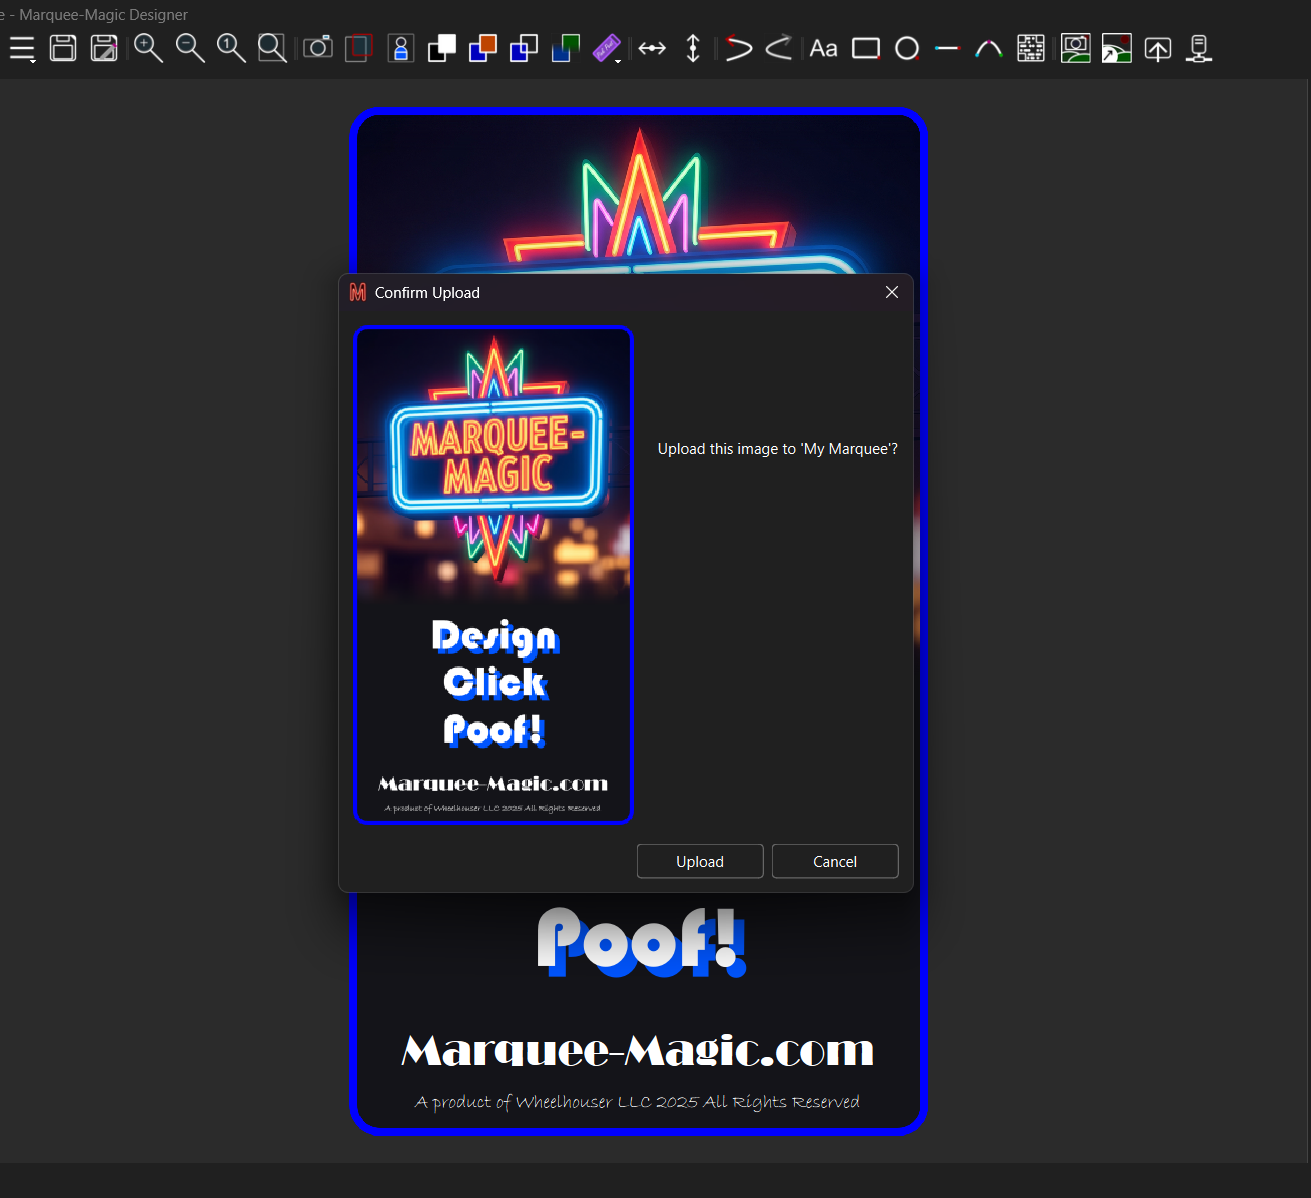This screenshot has height=1198, width=1311.
Task: Click the upload arrow toolbar icon
Action: click(x=1158, y=48)
